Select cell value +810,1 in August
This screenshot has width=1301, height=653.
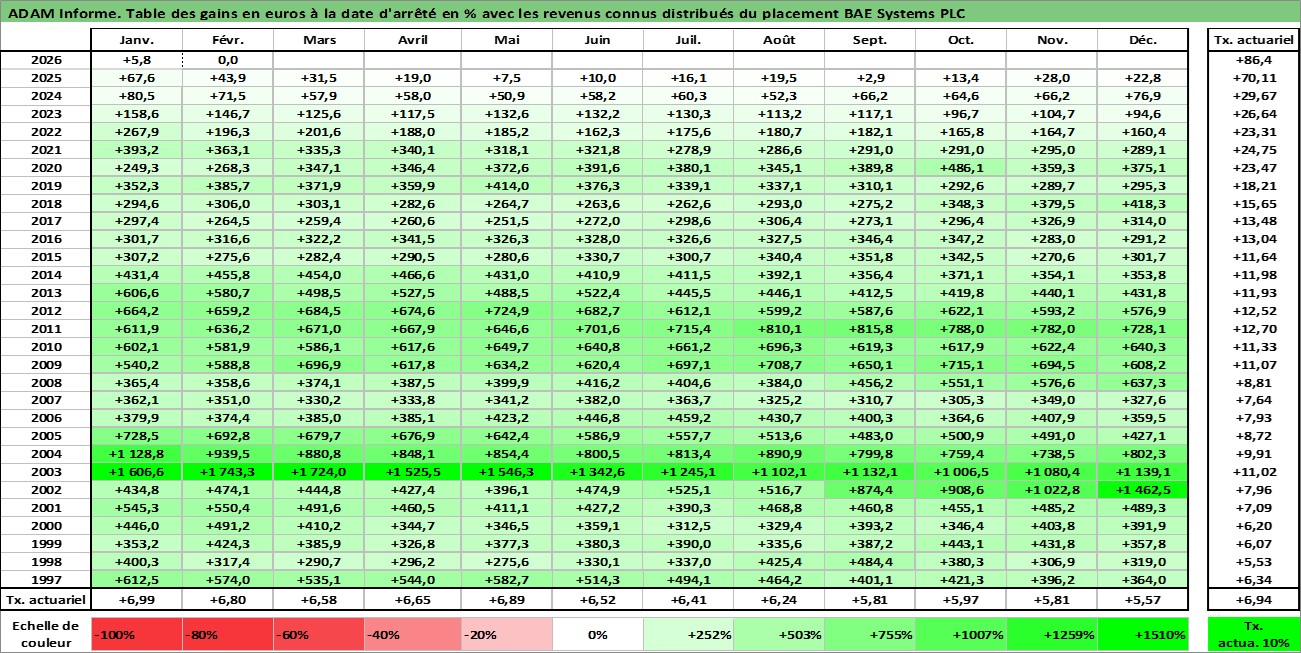[779, 328]
